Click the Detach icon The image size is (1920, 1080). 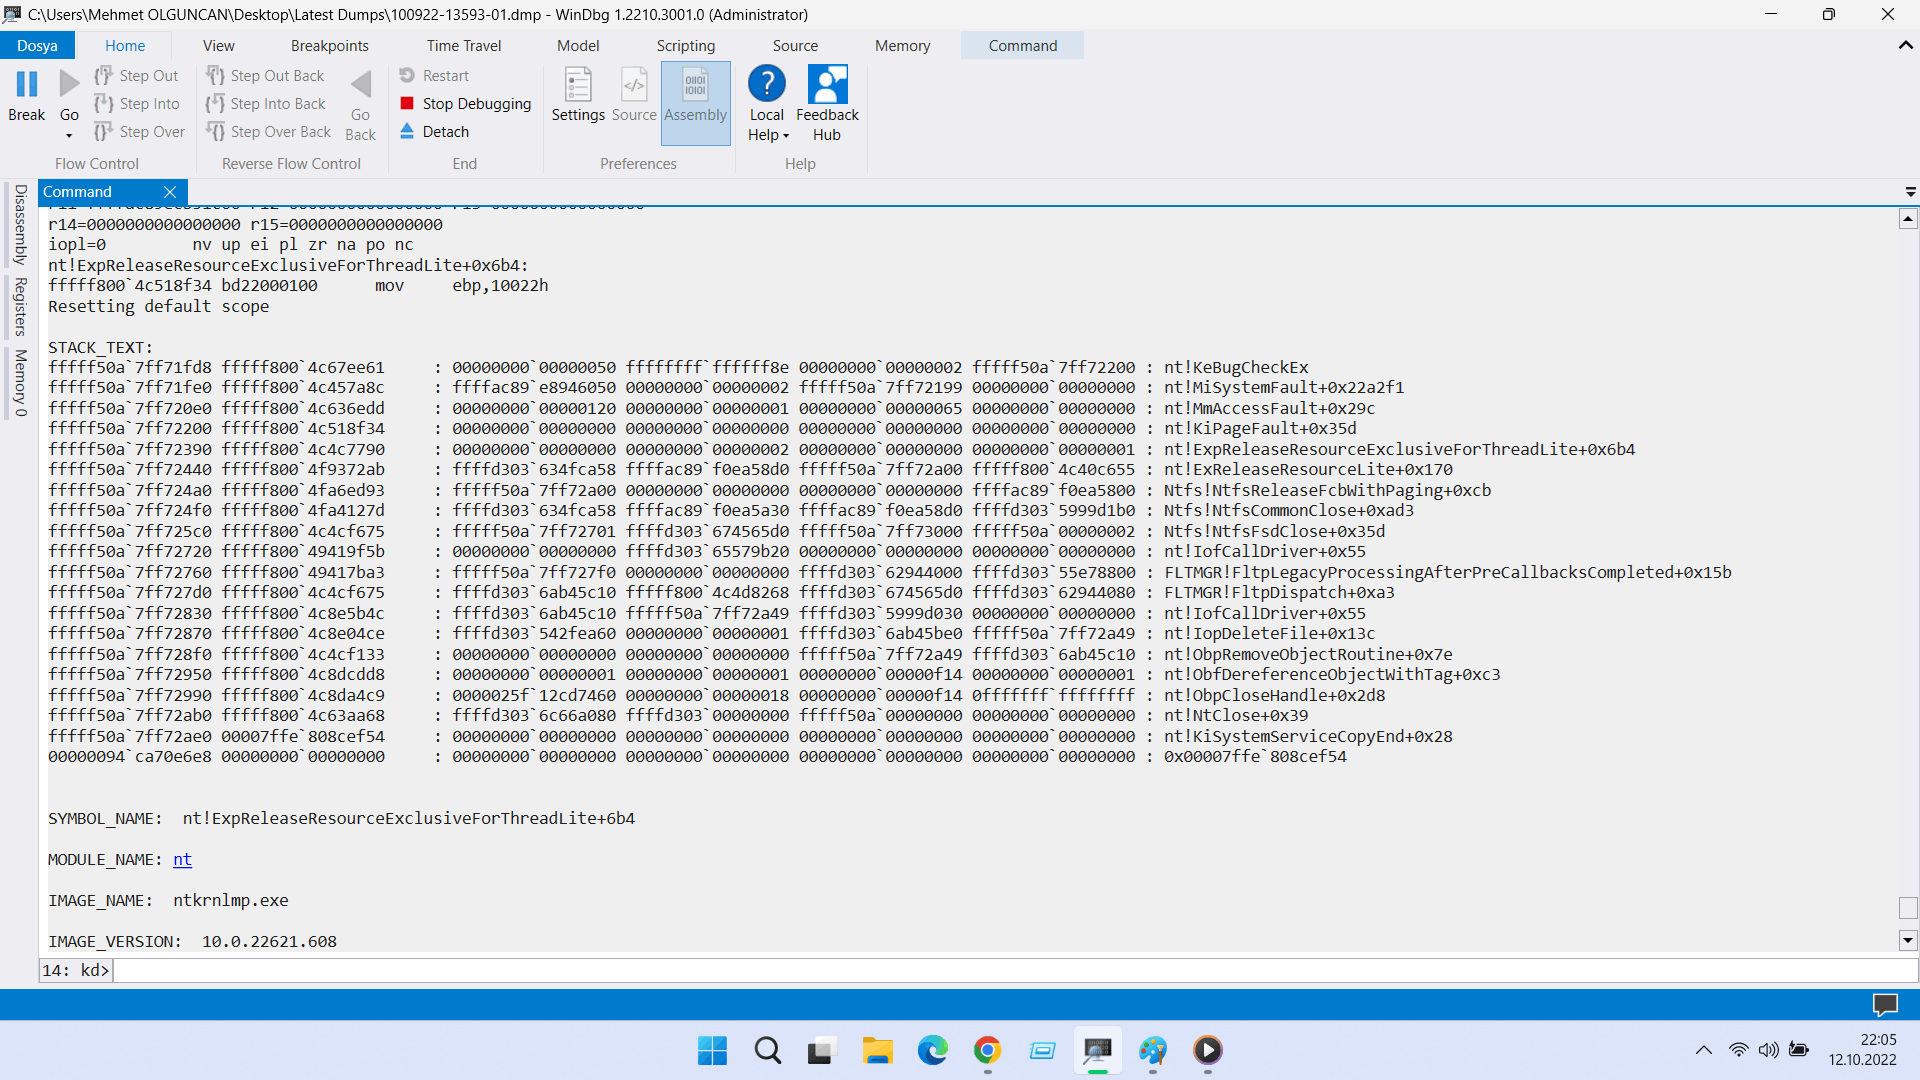click(x=407, y=131)
